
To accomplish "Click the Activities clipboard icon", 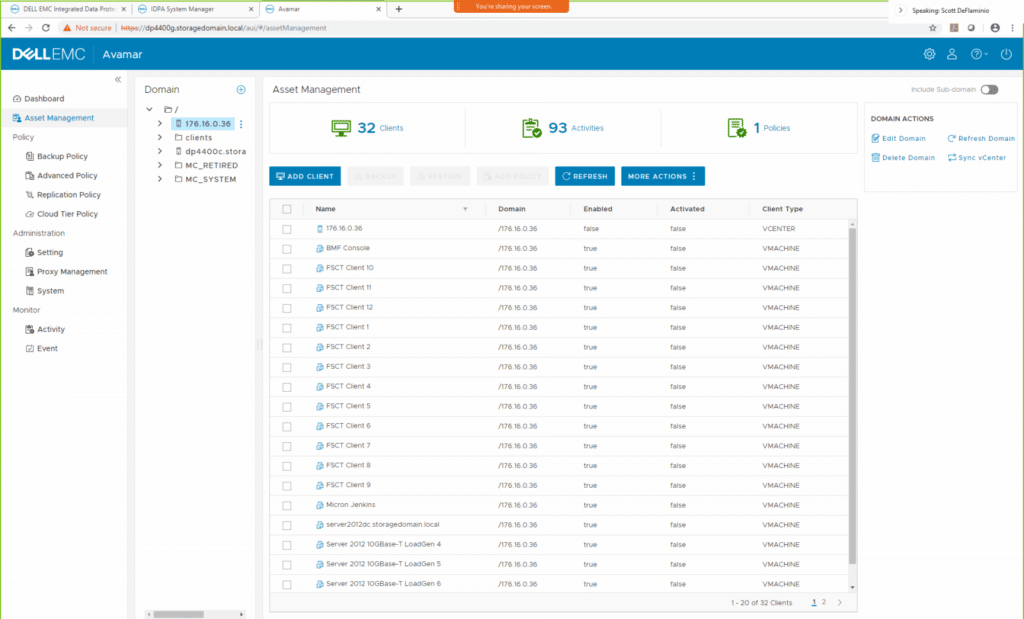I will click(x=532, y=127).
